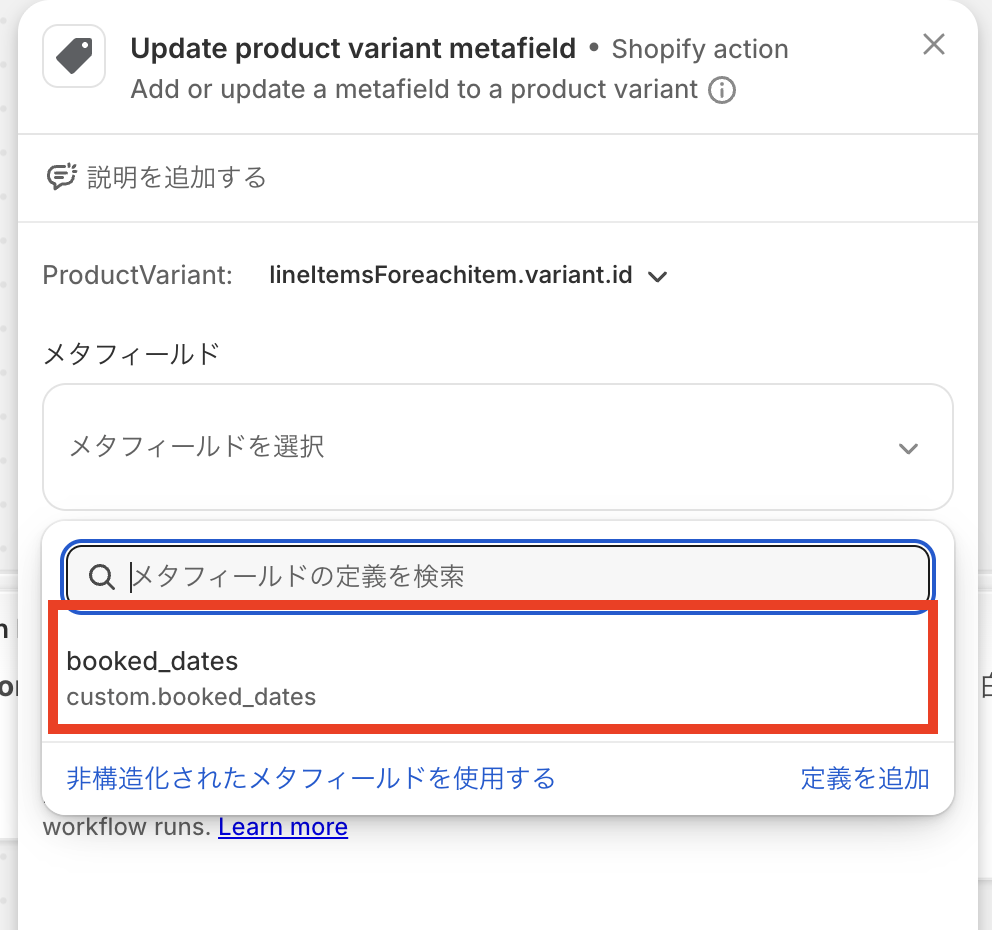Open the メタフィールドを選択 dropdown
Screen dimensions: 992x930
[497, 447]
